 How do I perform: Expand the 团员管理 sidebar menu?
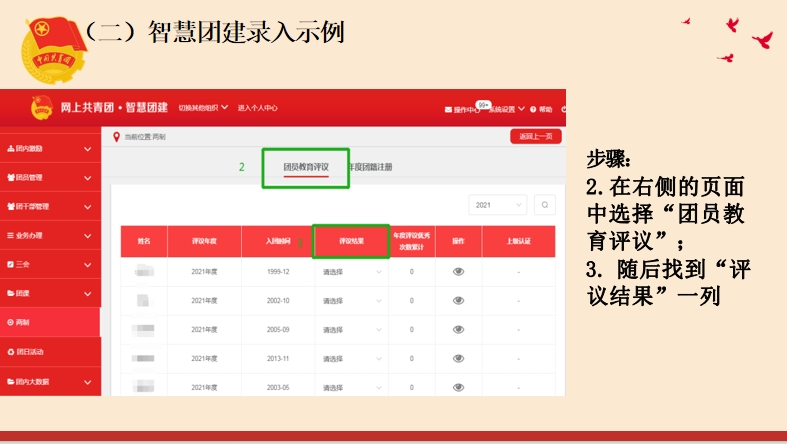click(50, 178)
